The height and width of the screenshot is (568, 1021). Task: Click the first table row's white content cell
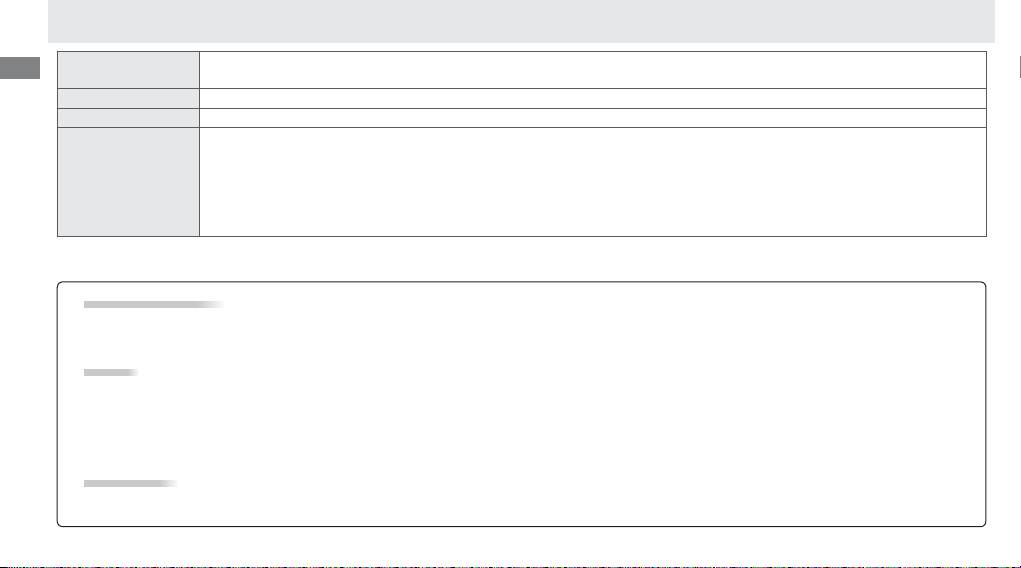593,70
